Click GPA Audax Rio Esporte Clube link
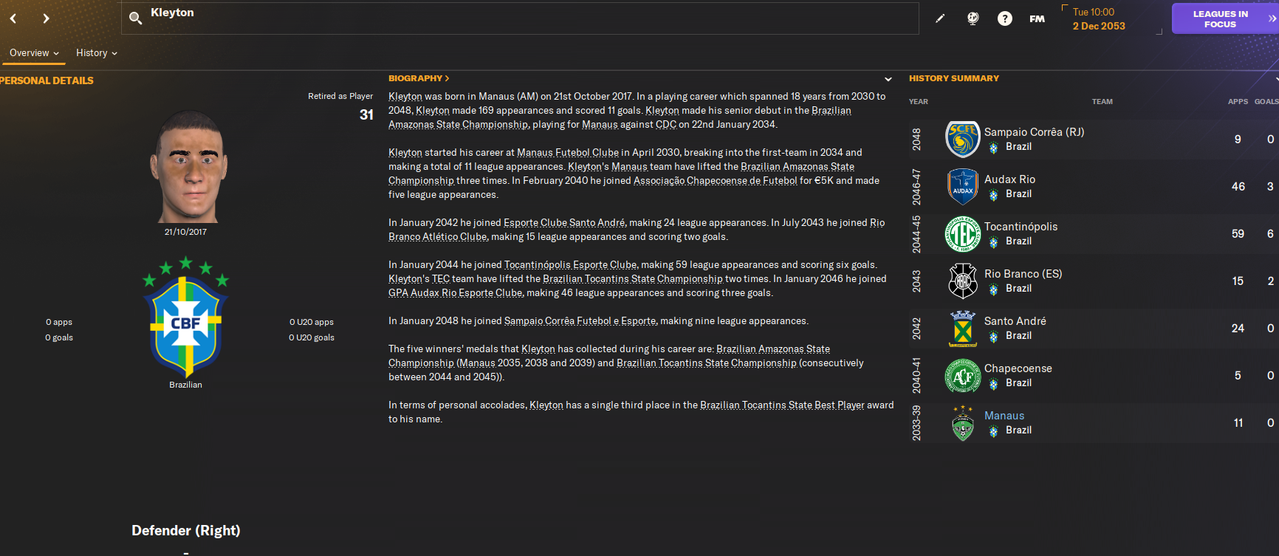 [x=455, y=293]
